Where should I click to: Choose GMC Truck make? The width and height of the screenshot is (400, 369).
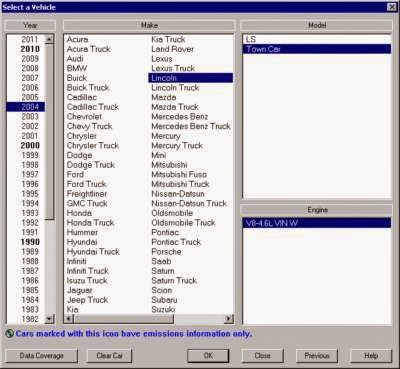pos(87,203)
